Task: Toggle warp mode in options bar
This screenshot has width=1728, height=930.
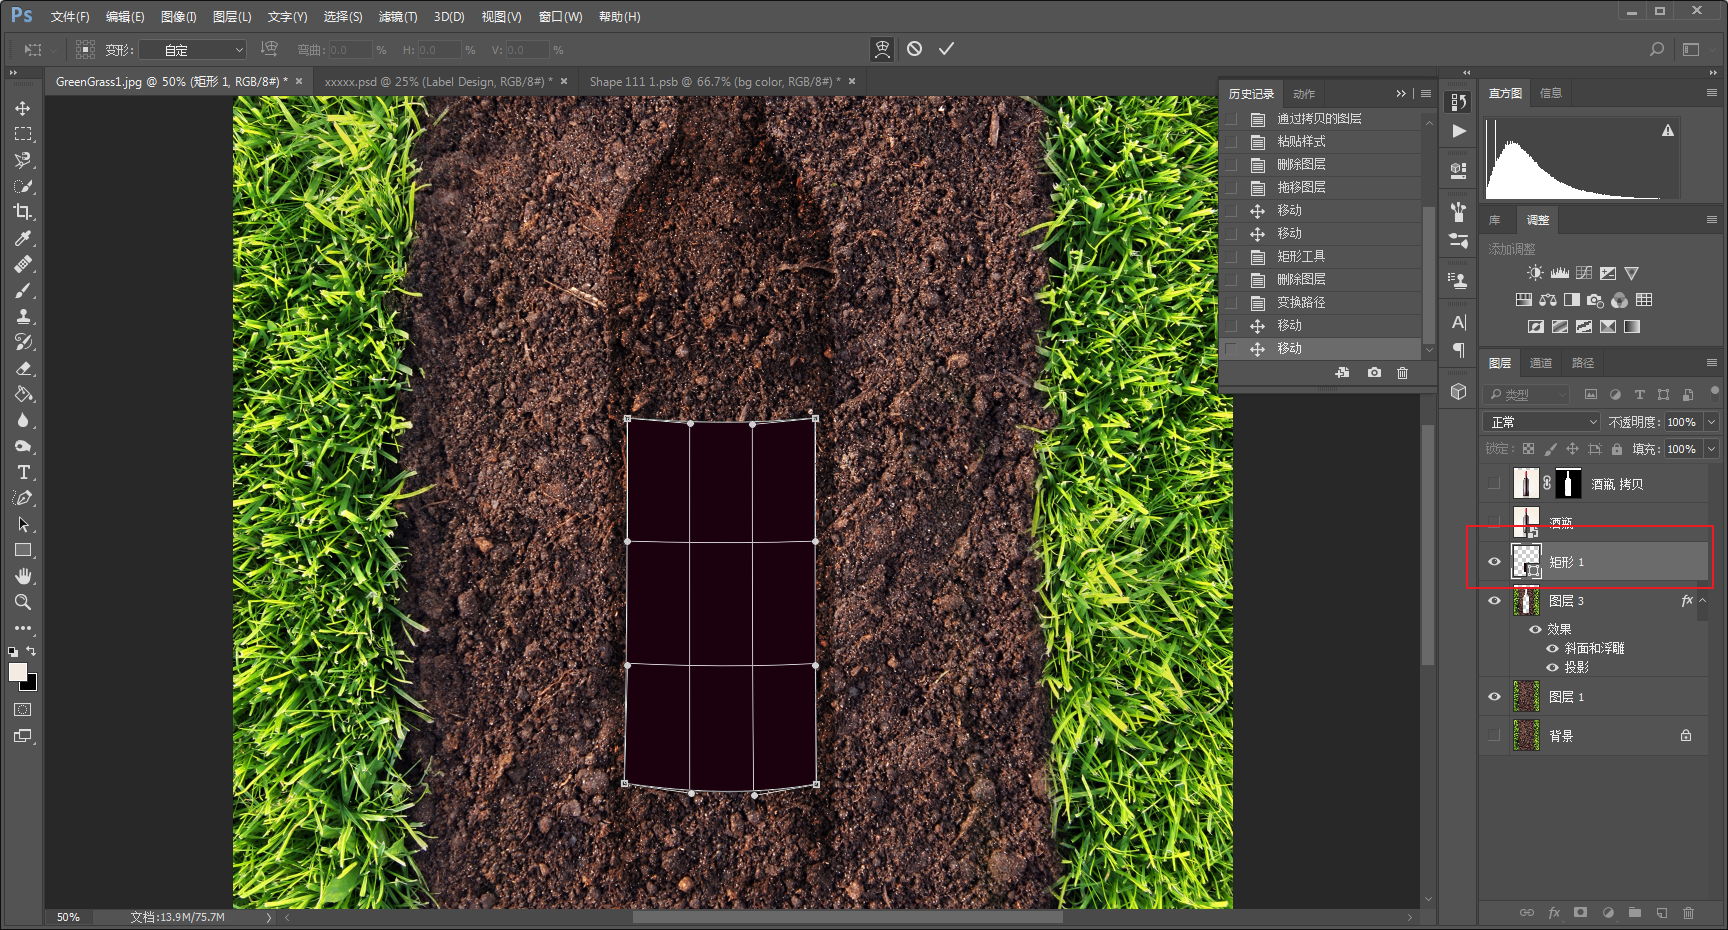Action: [x=882, y=49]
